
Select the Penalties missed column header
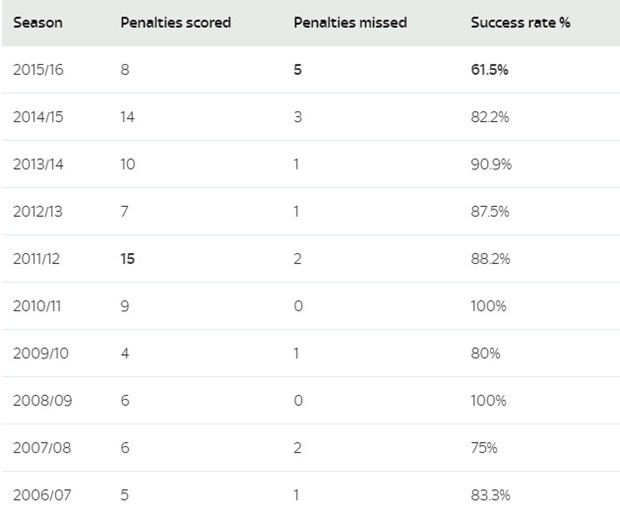coord(350,22)
